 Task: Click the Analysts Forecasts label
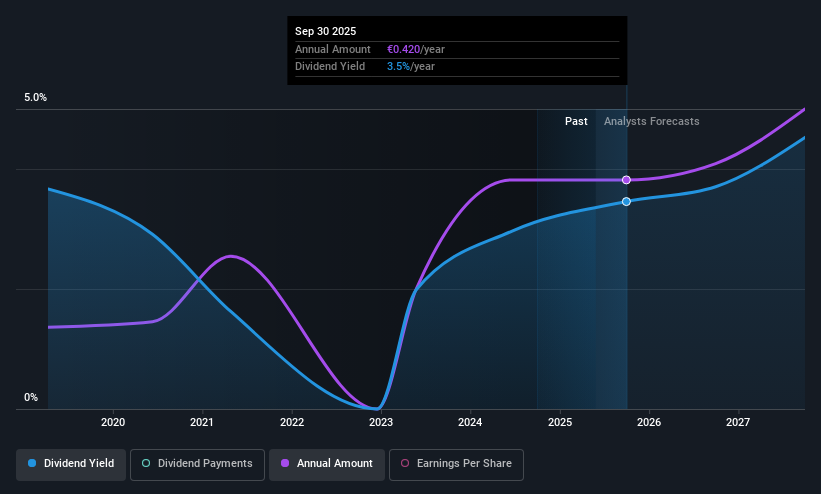pyautogui.click(x=651, y=122)
